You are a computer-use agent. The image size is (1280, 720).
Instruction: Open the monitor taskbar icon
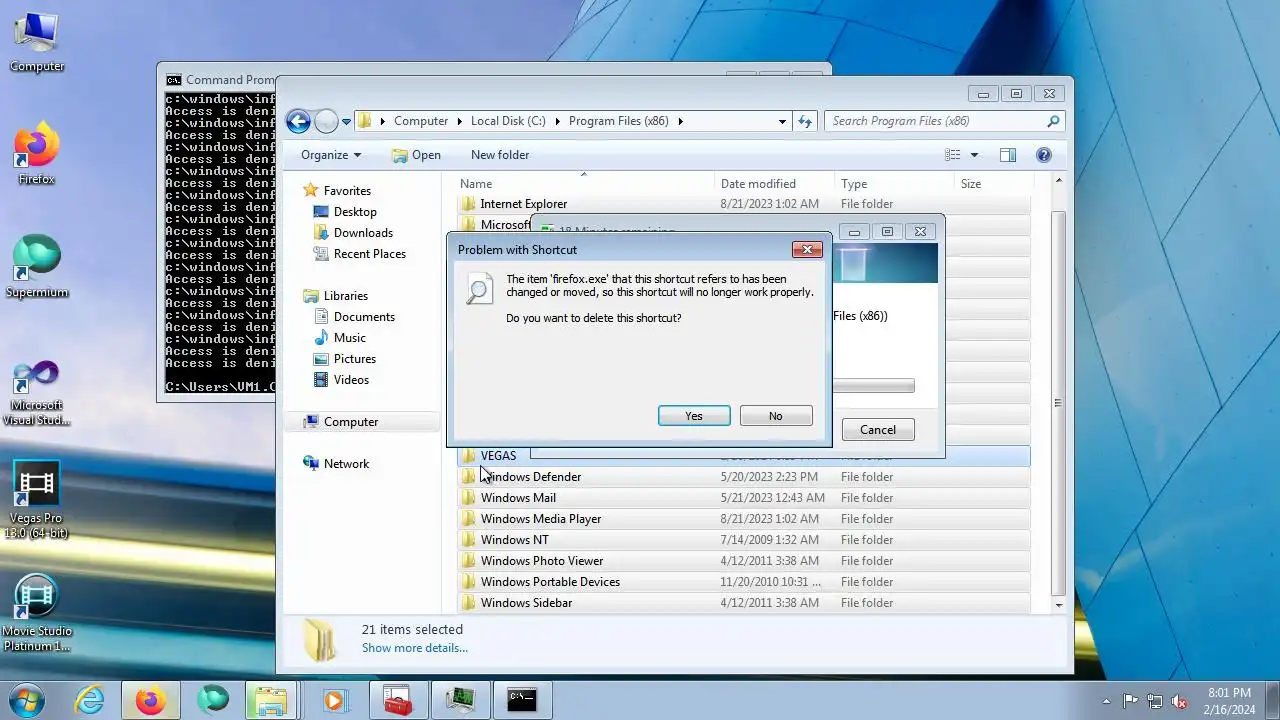pyautogui.click(x=460, y=700)
